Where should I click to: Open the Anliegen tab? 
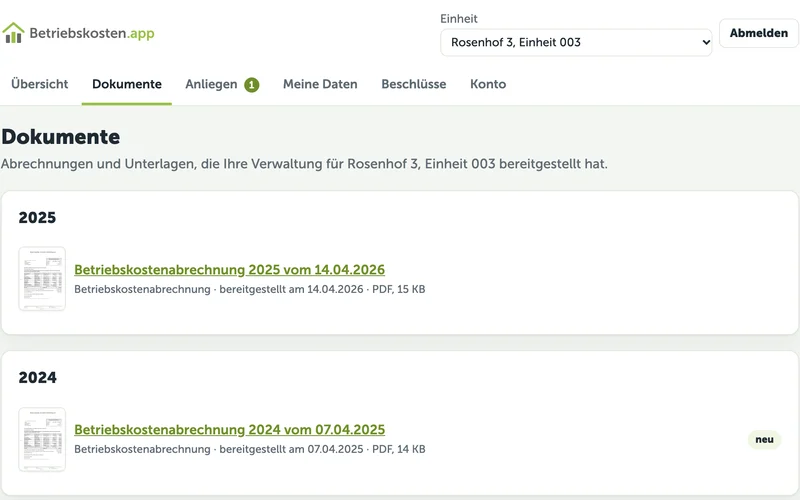click(x=211, y=84)
